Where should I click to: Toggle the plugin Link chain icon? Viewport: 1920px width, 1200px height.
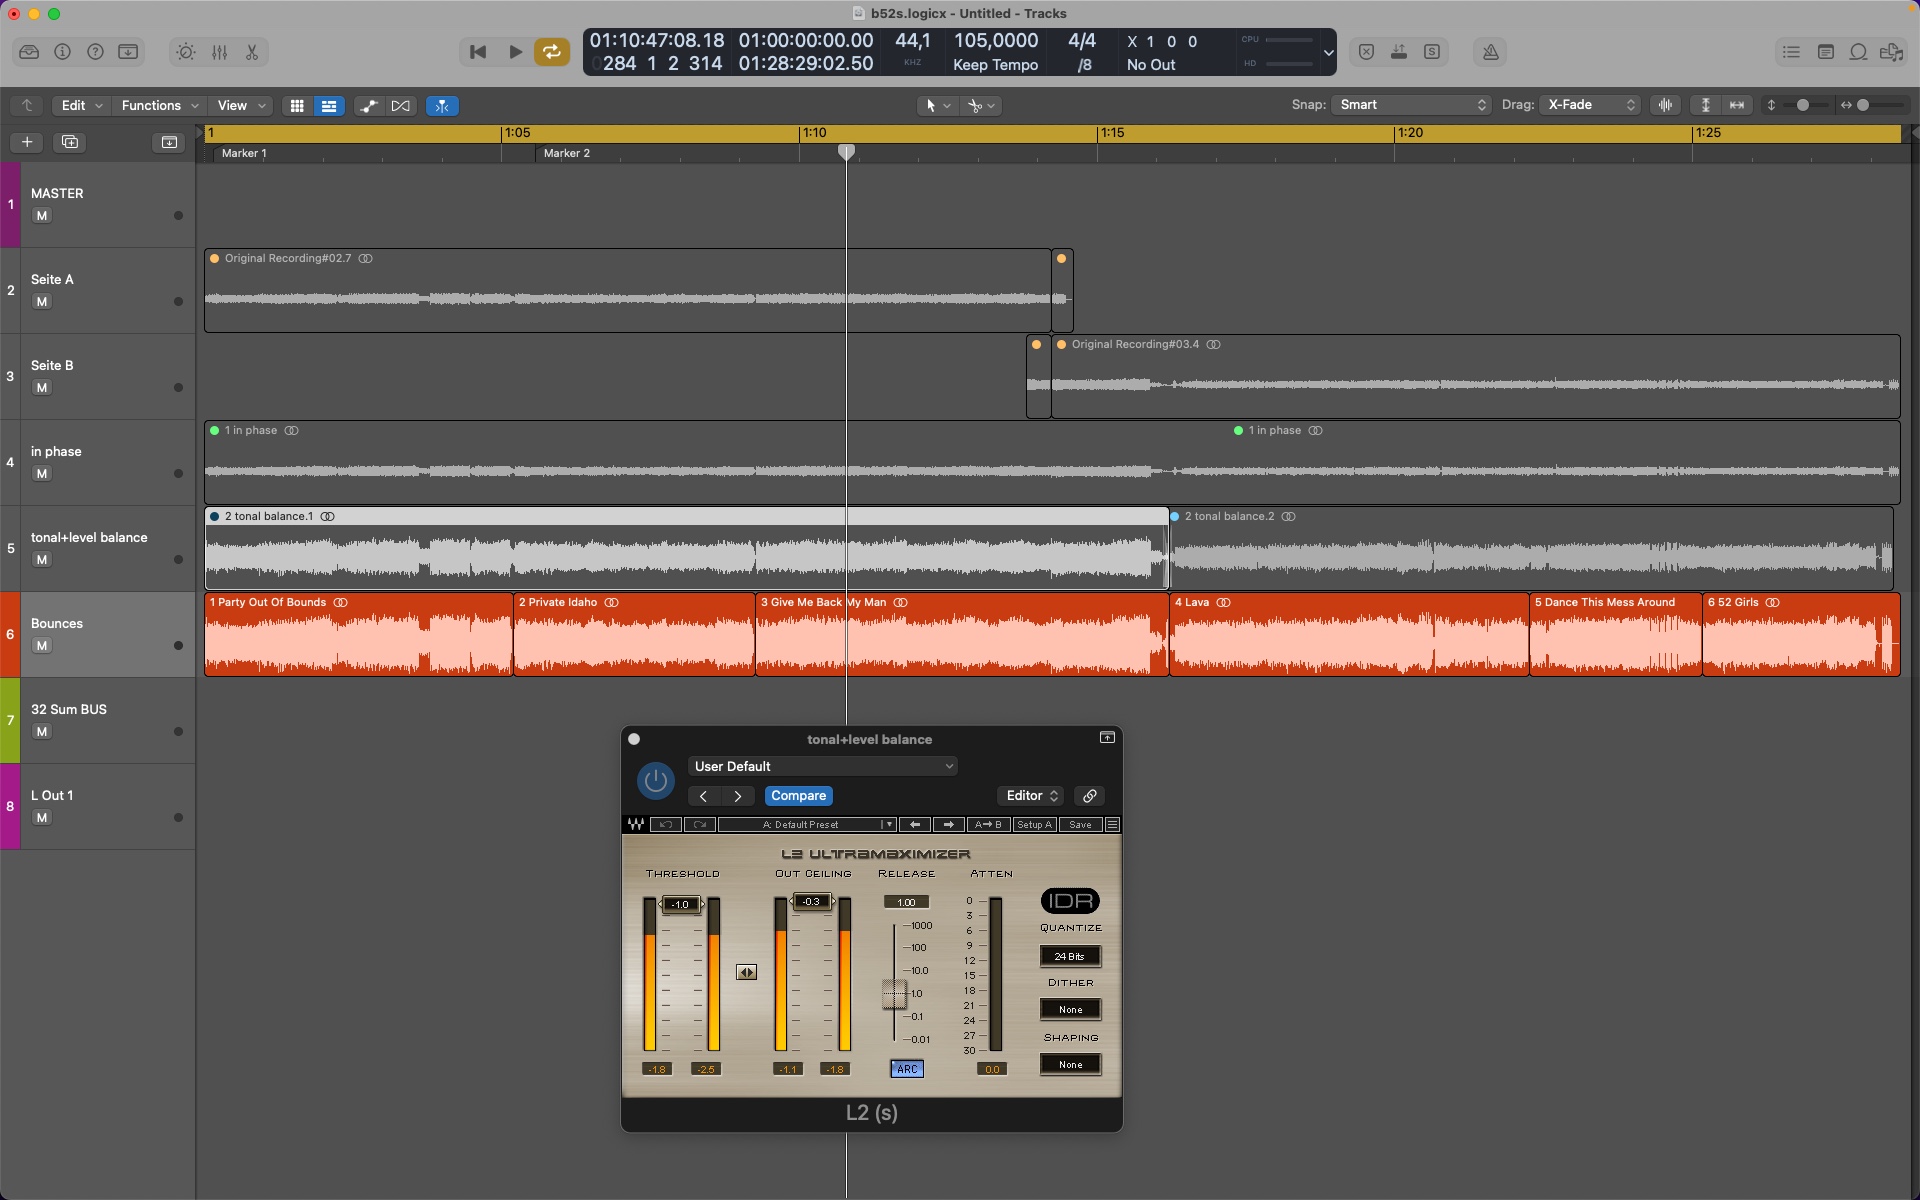pos(1089,796)
